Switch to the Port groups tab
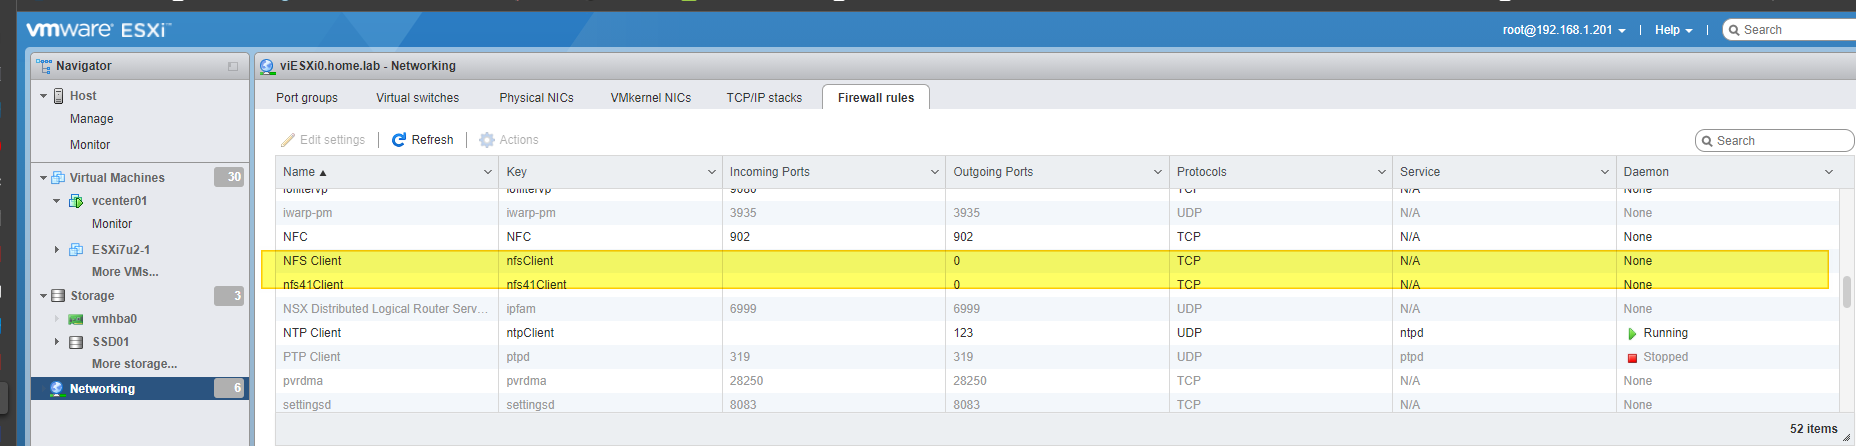 click(x=307, y=98)
